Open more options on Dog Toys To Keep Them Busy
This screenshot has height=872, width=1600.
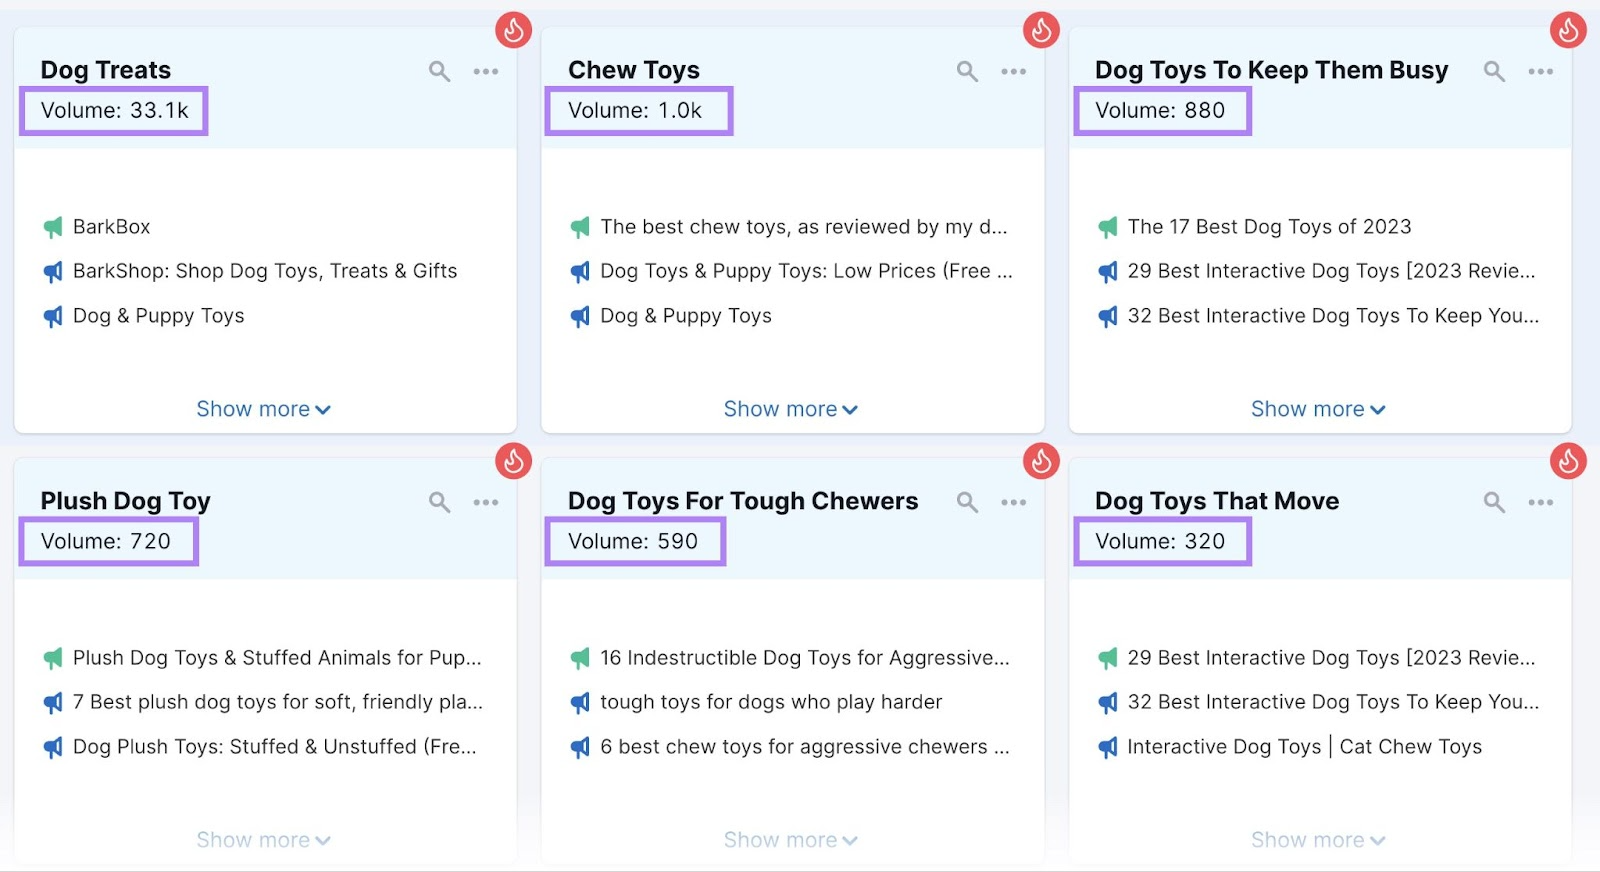pos(1541,71)
